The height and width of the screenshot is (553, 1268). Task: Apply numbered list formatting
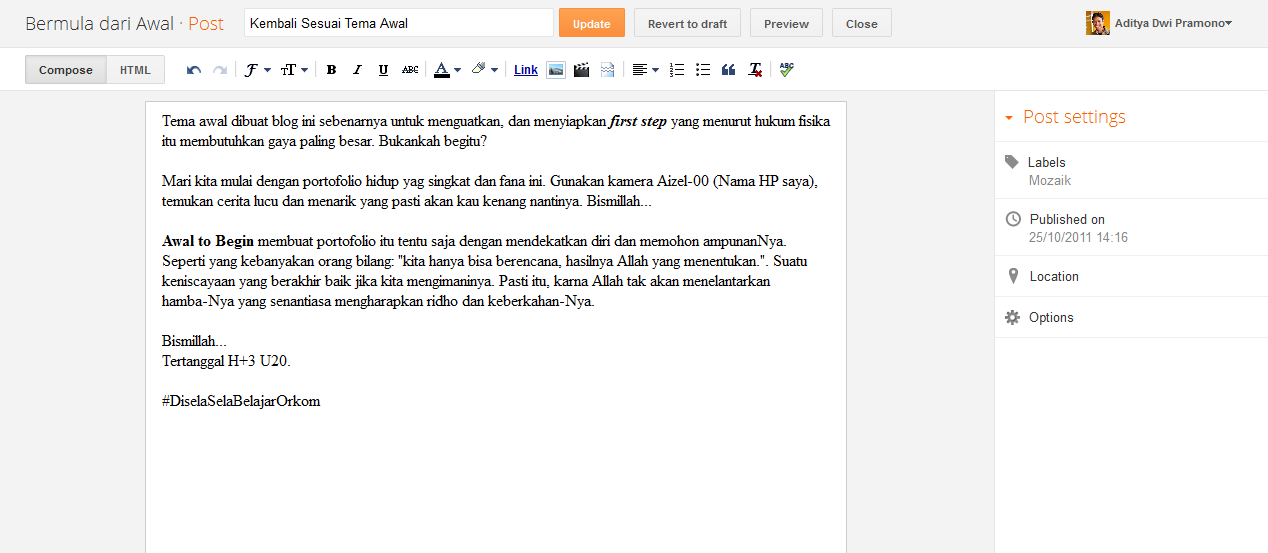677,70
